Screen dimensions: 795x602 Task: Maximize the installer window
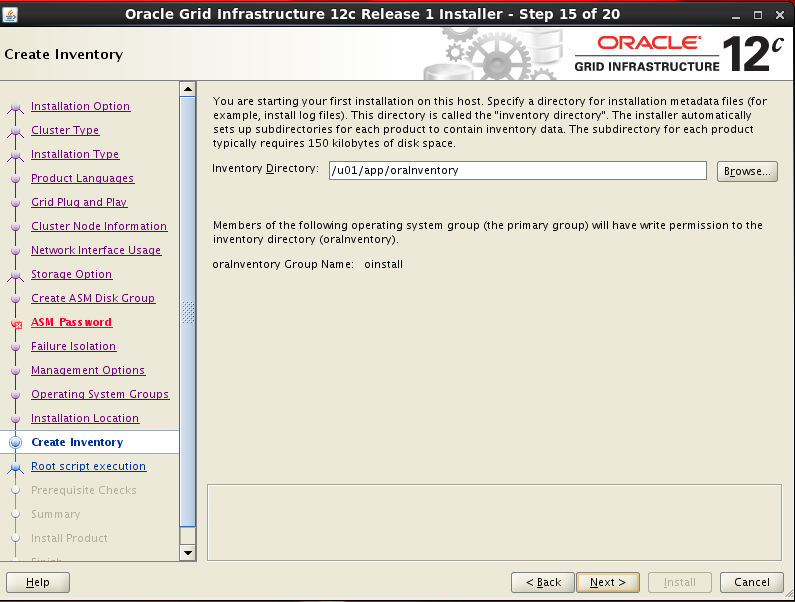(x=758, y=15)
